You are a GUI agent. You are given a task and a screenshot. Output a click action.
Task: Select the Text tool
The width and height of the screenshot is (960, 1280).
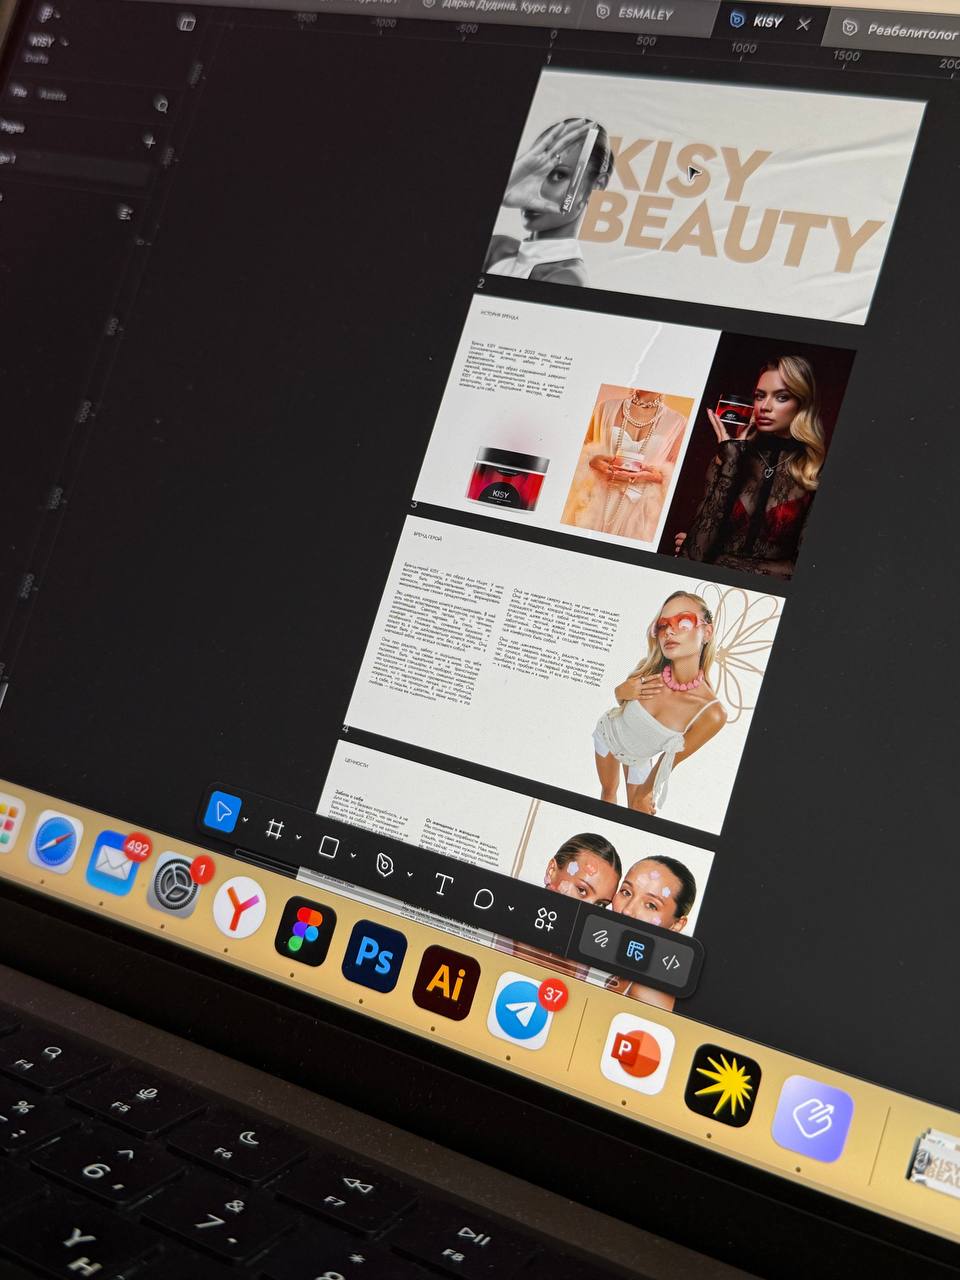coord(442,884)
